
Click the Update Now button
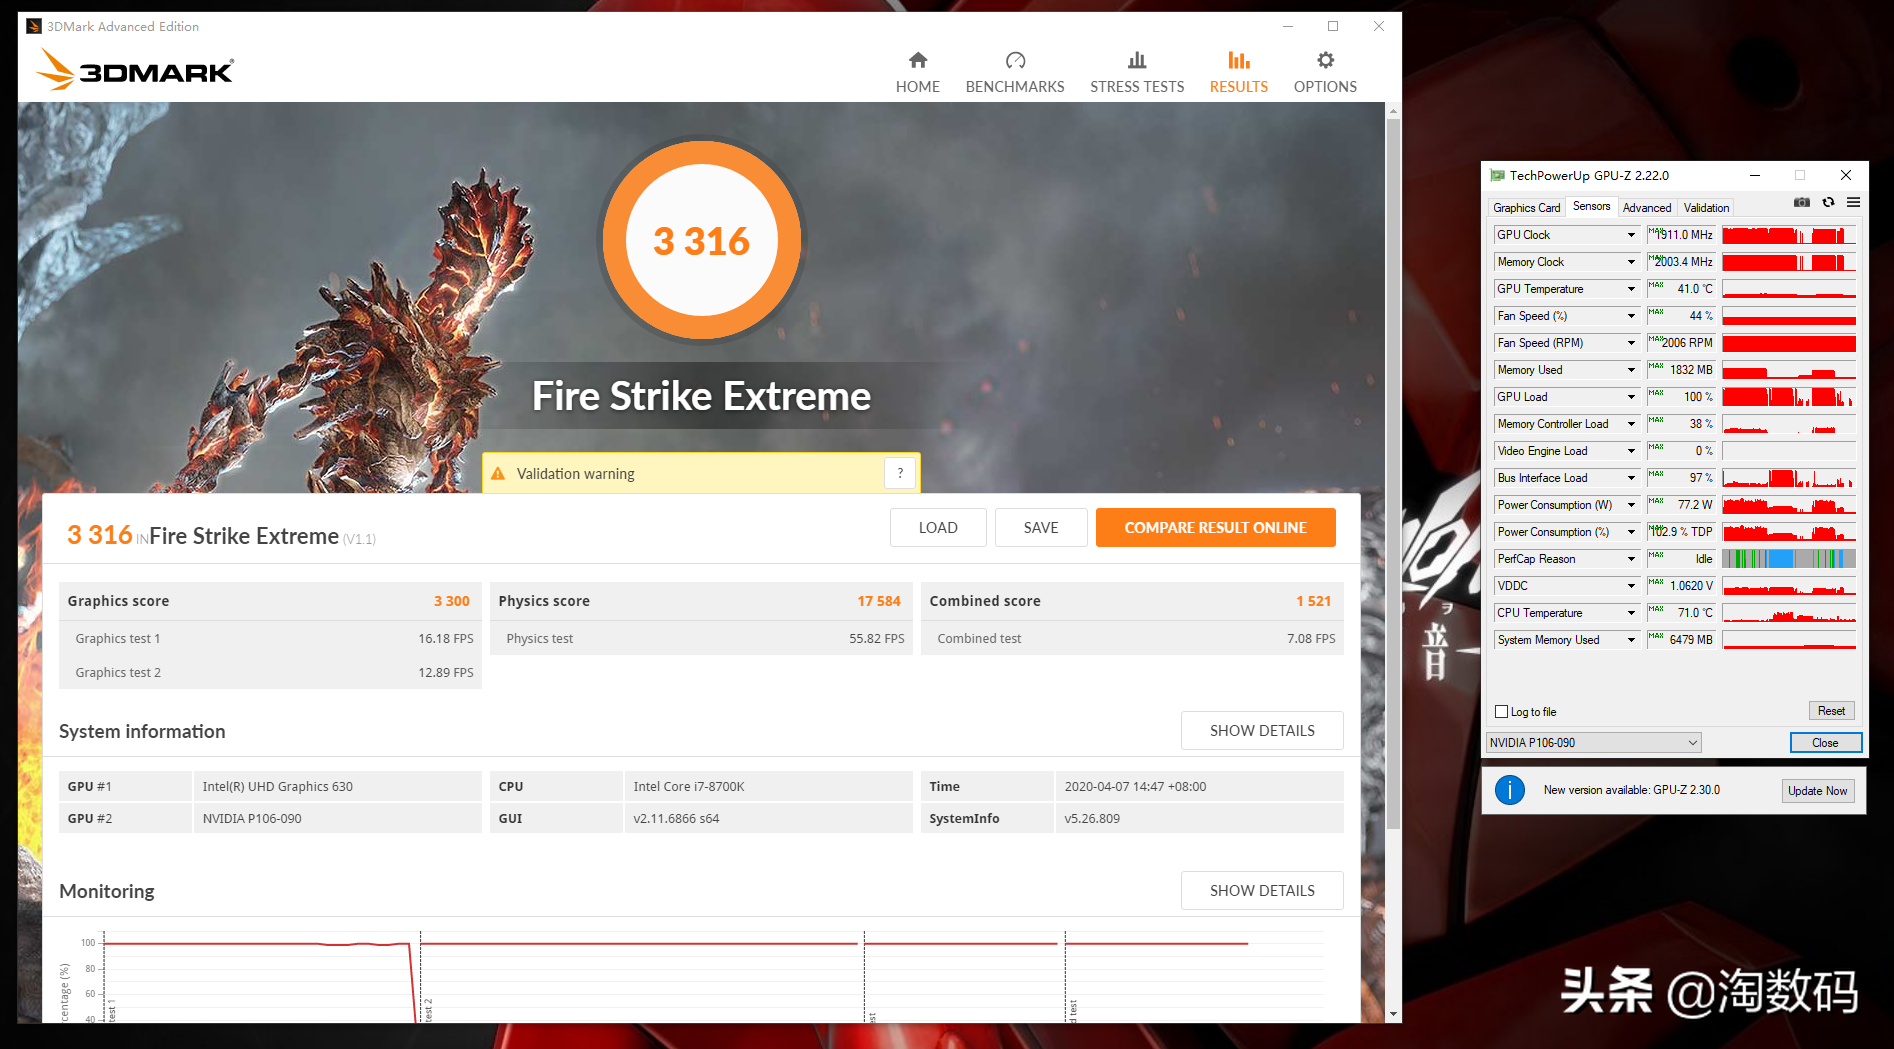point(1817,791)
